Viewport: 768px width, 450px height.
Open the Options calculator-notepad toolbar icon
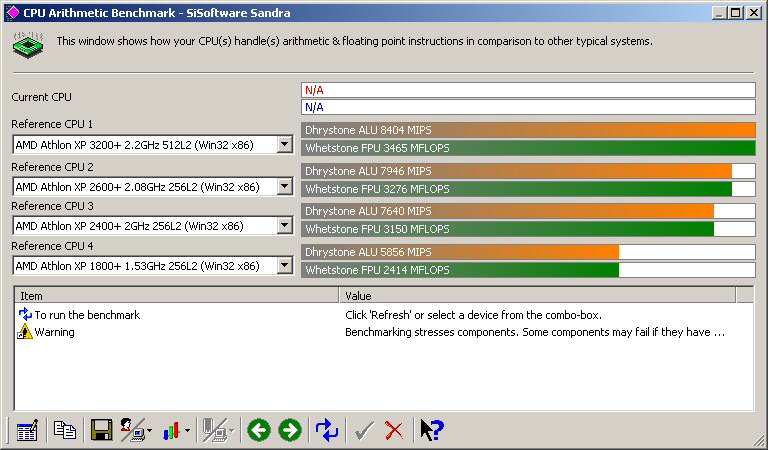click(x=27, y=430)
